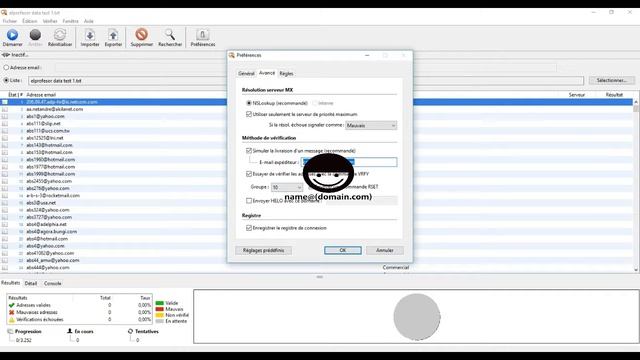The height and width of the screenshot is (360, 640).
Task: Toggle Simuler la livraison d'un message checkbox
Action: 249,151
